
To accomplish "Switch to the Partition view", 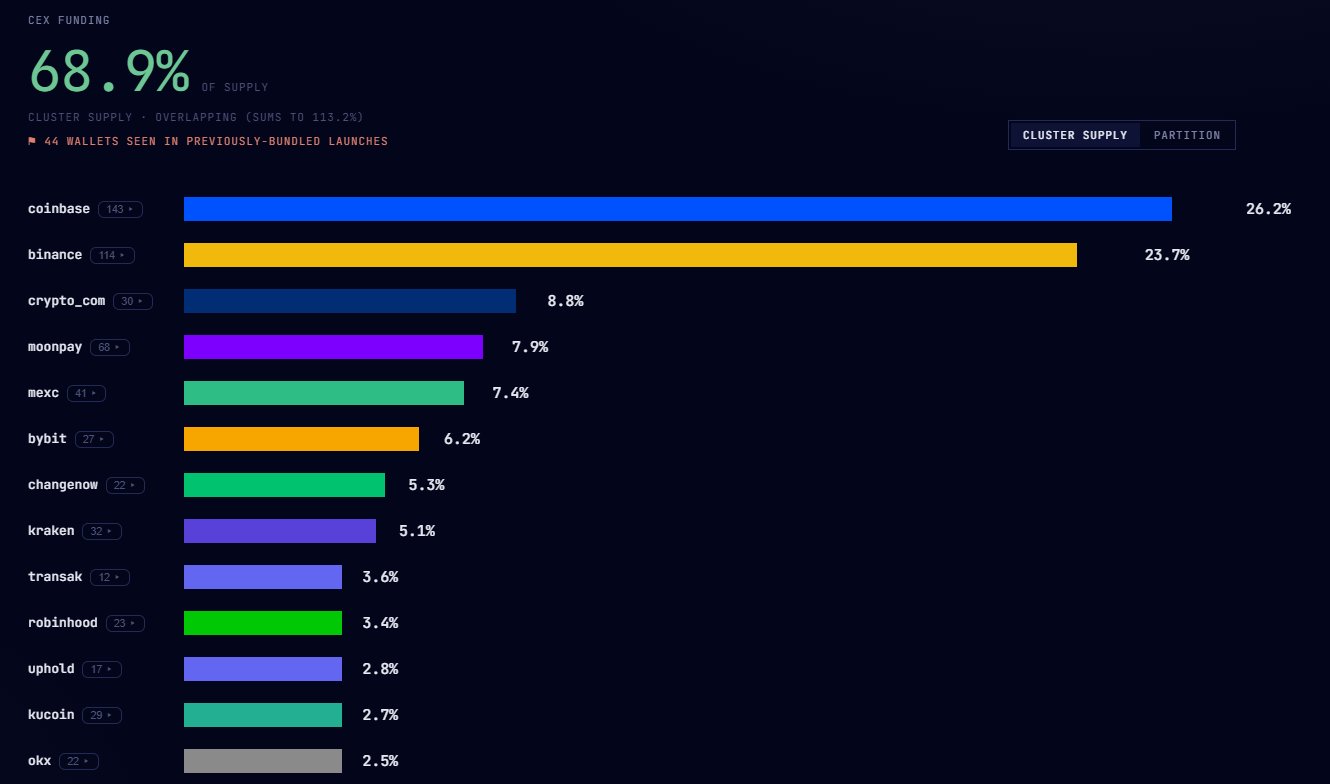I will tap(1187, 135).
